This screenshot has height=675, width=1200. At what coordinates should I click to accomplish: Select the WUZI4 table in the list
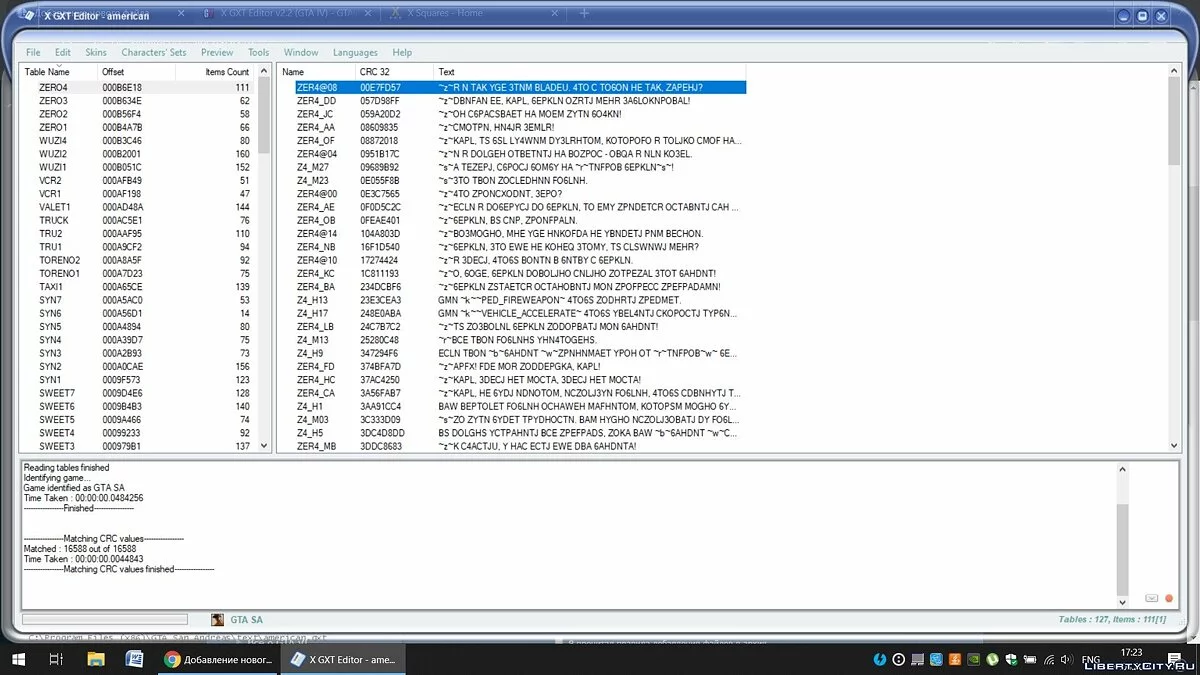point(53,141)
